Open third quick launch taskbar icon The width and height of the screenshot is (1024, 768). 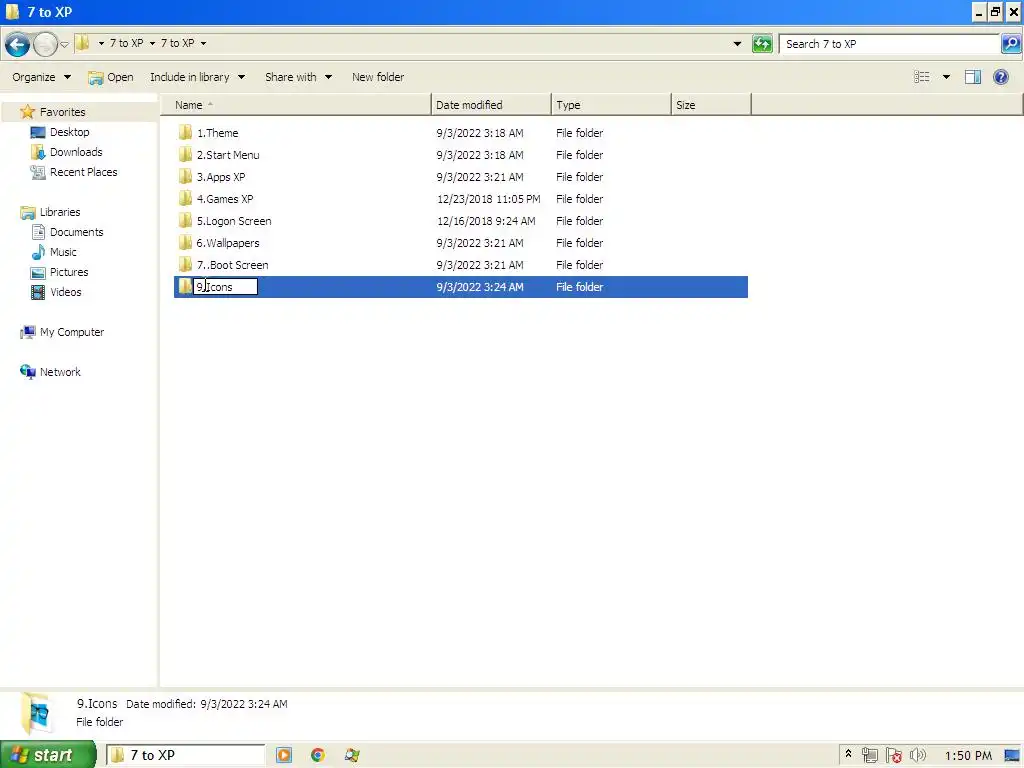tap(352, 756)
